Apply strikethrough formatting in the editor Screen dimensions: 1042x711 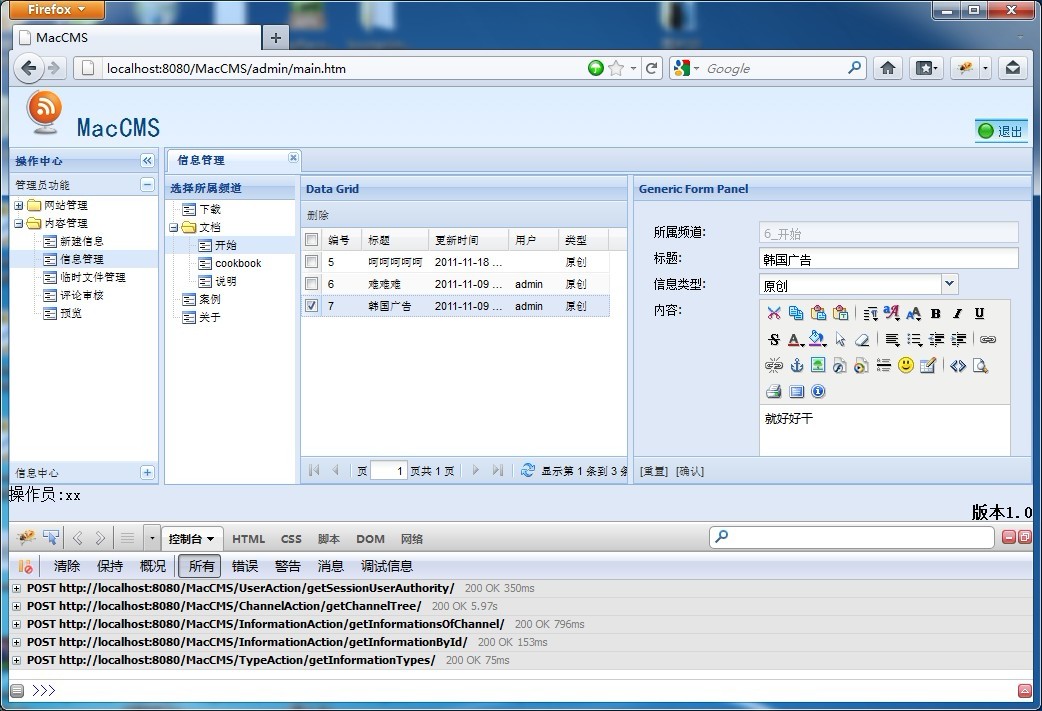(x=774, y=340)
